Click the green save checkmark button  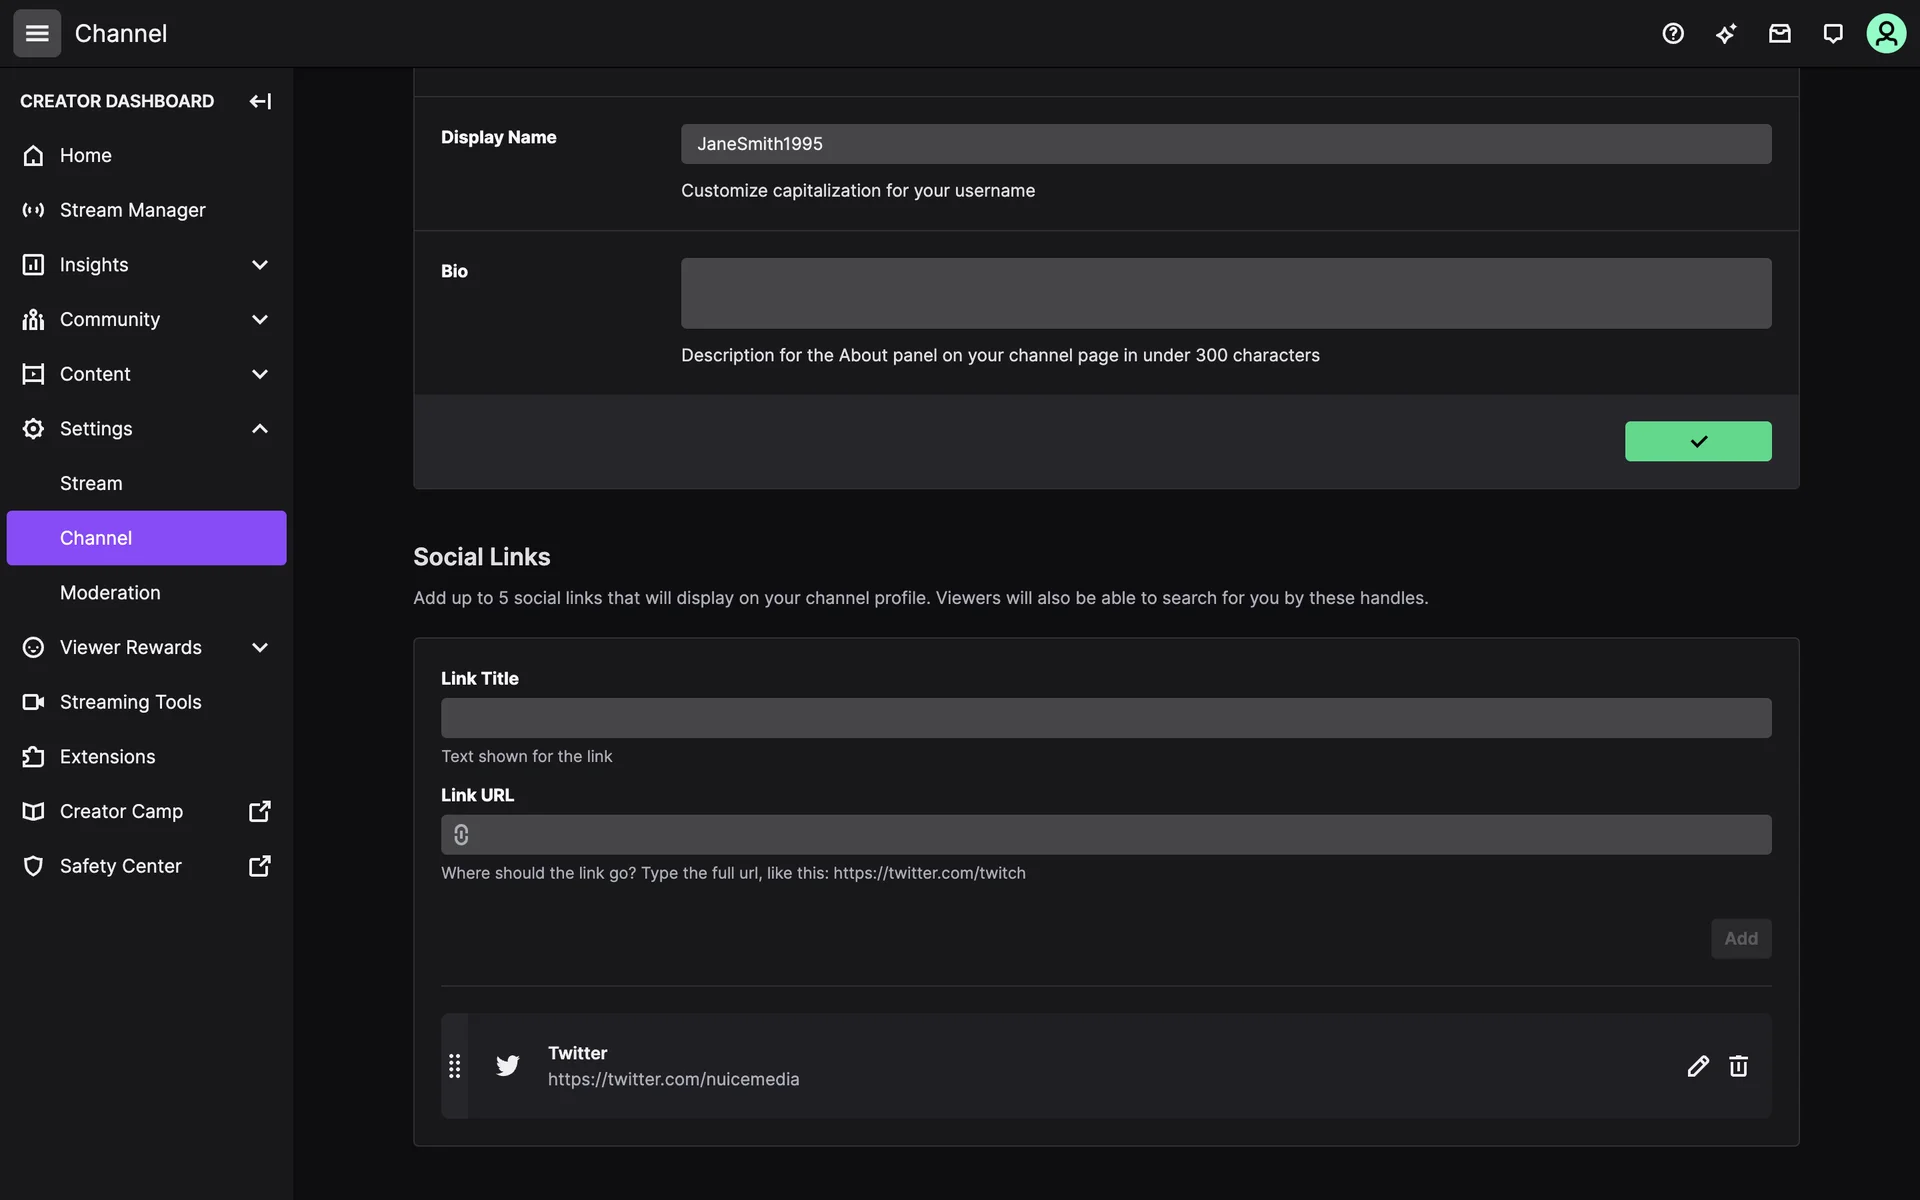pos(1697,441)
